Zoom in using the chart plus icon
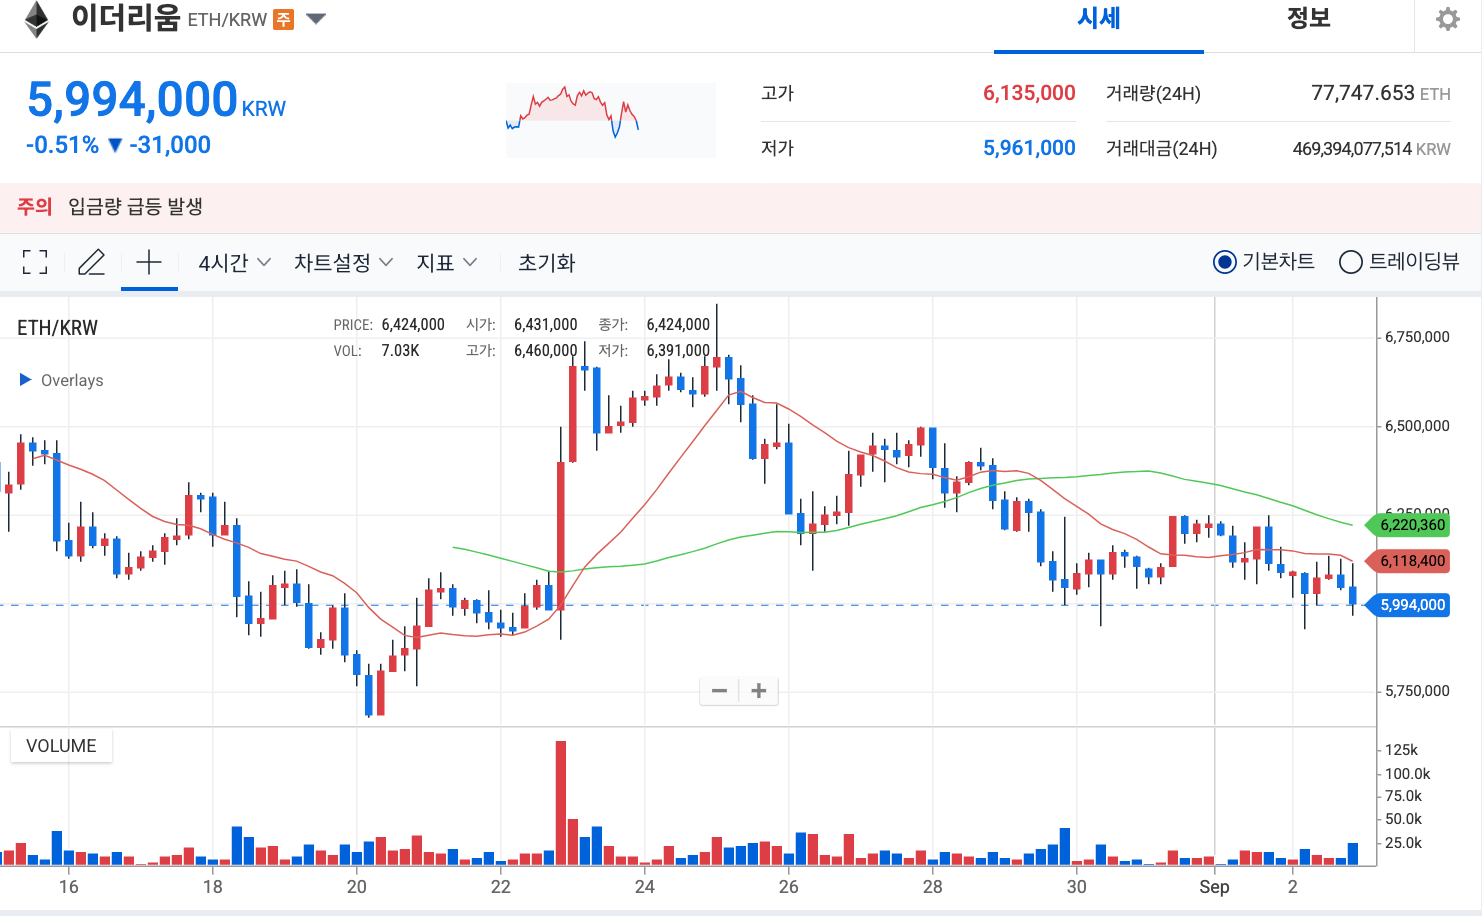 pos(759,690)
